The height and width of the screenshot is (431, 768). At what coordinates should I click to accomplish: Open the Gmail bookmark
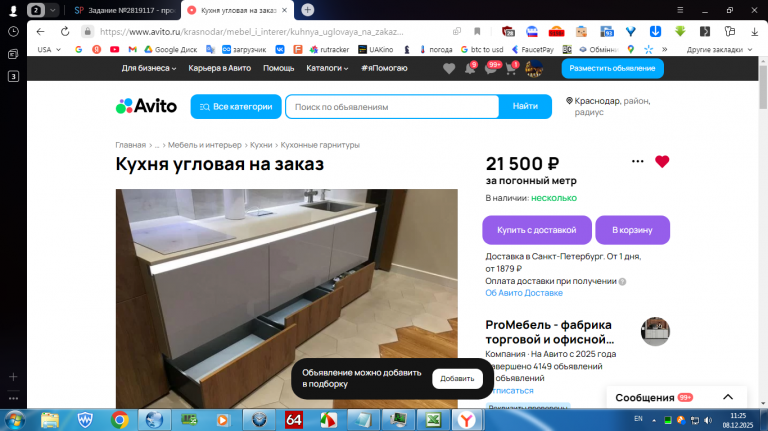point(132,49)
